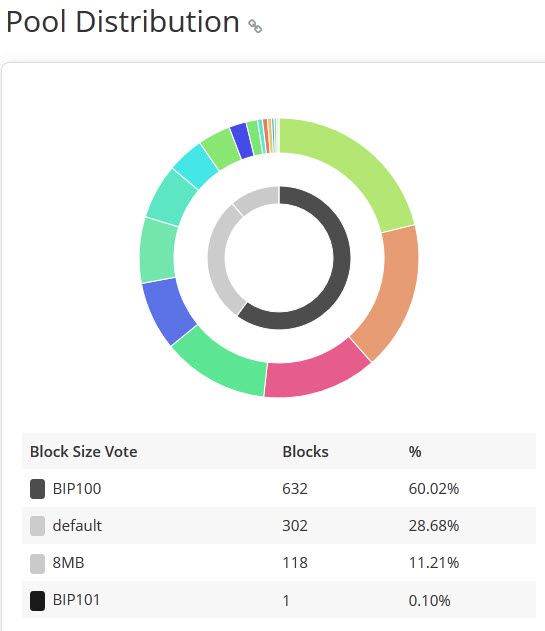Screen dimensions: 545x631
Task: Click the % column header
Action: click(x=415, y=452)
